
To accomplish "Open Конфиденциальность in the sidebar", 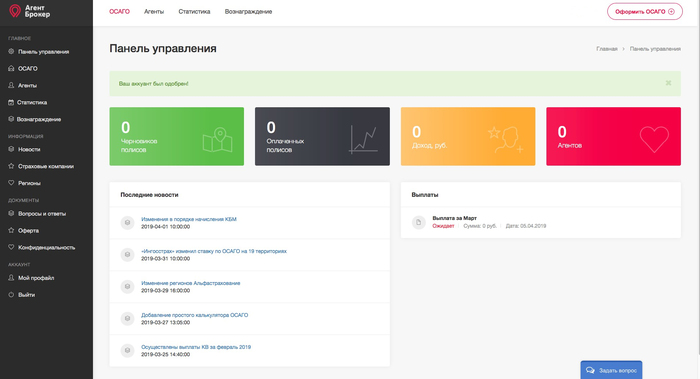I will coord(42,247).
